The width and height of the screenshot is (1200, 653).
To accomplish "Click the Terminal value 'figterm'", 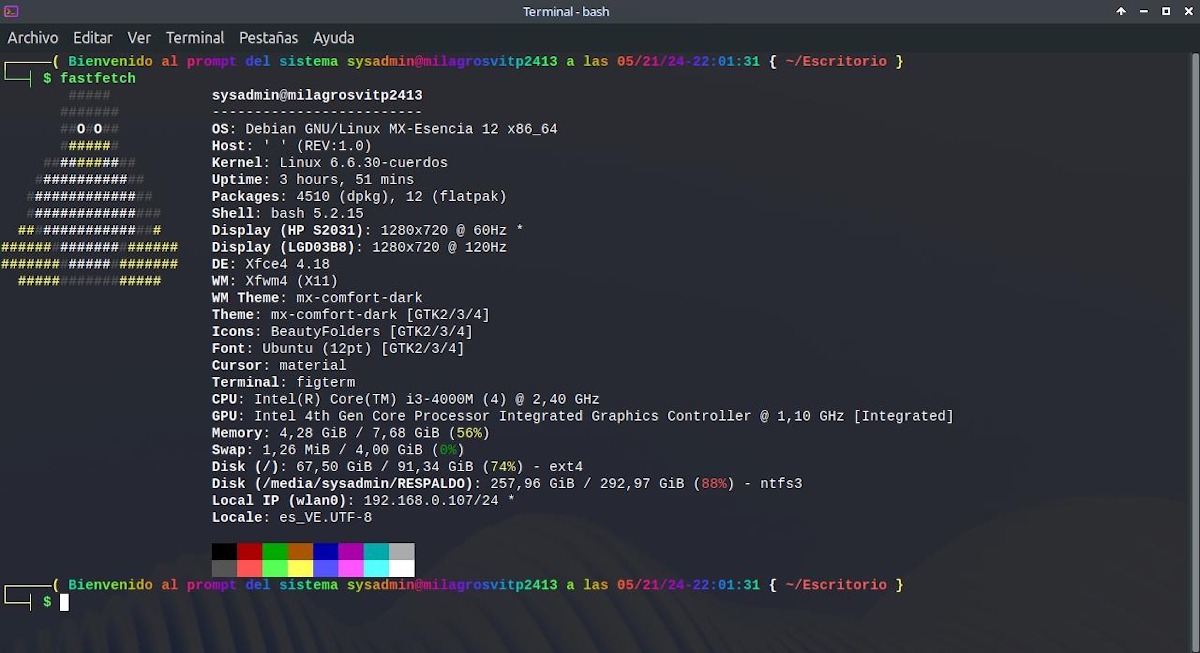I will [x=325, y=382].
